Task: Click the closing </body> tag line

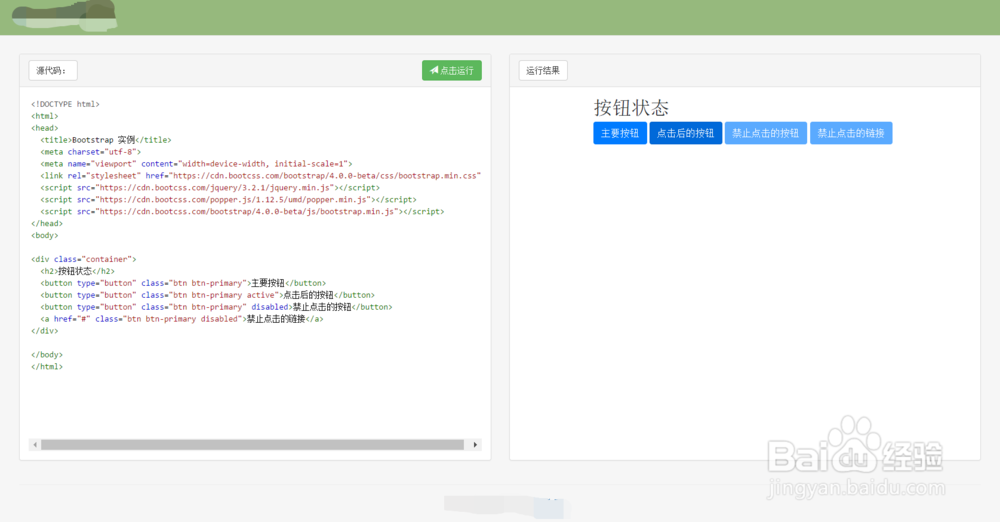Action: pos(47,355)
